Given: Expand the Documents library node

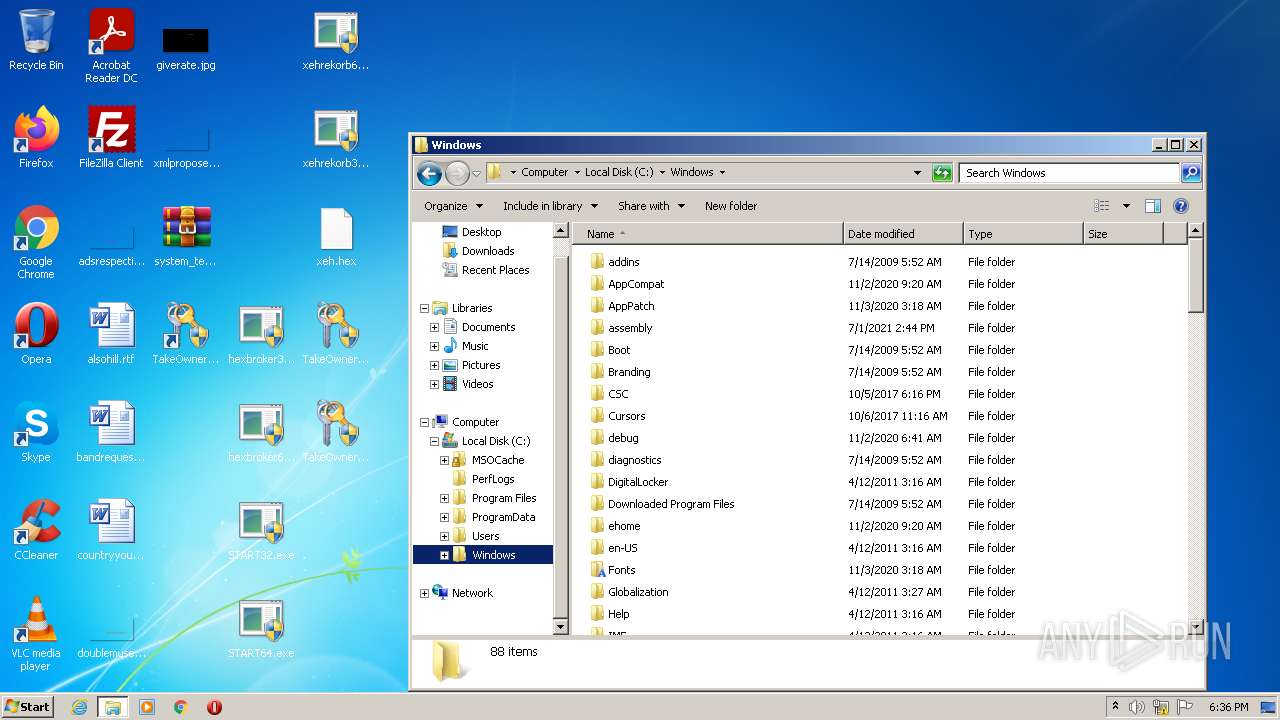Looking at the screenshot, I should point(435,327).
